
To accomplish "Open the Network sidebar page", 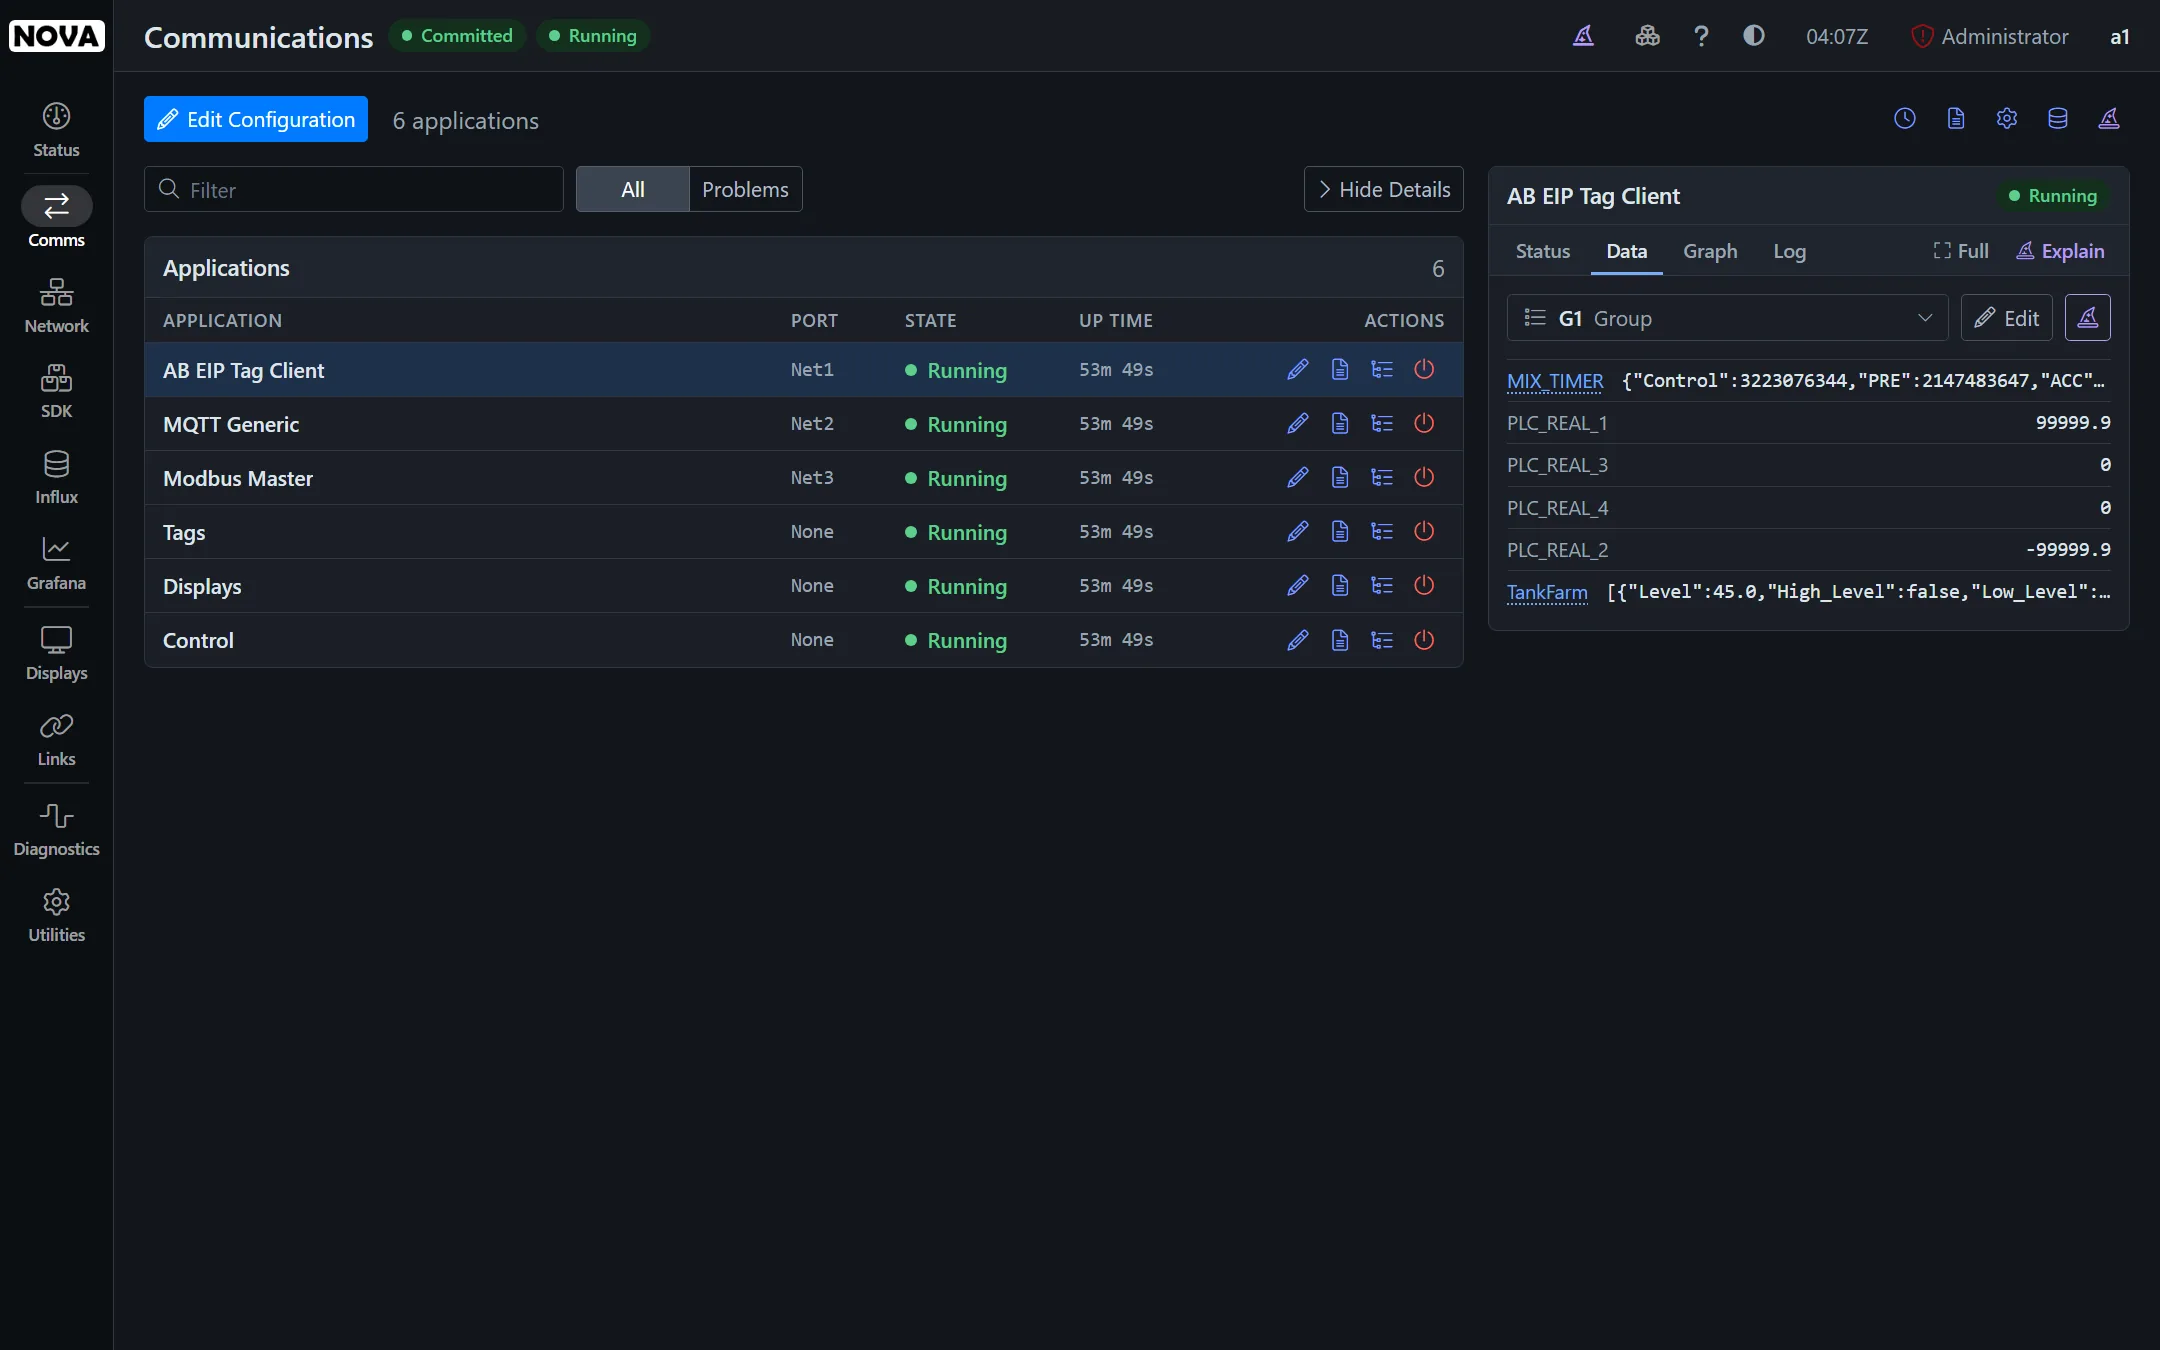I will (x=56, y=306).
